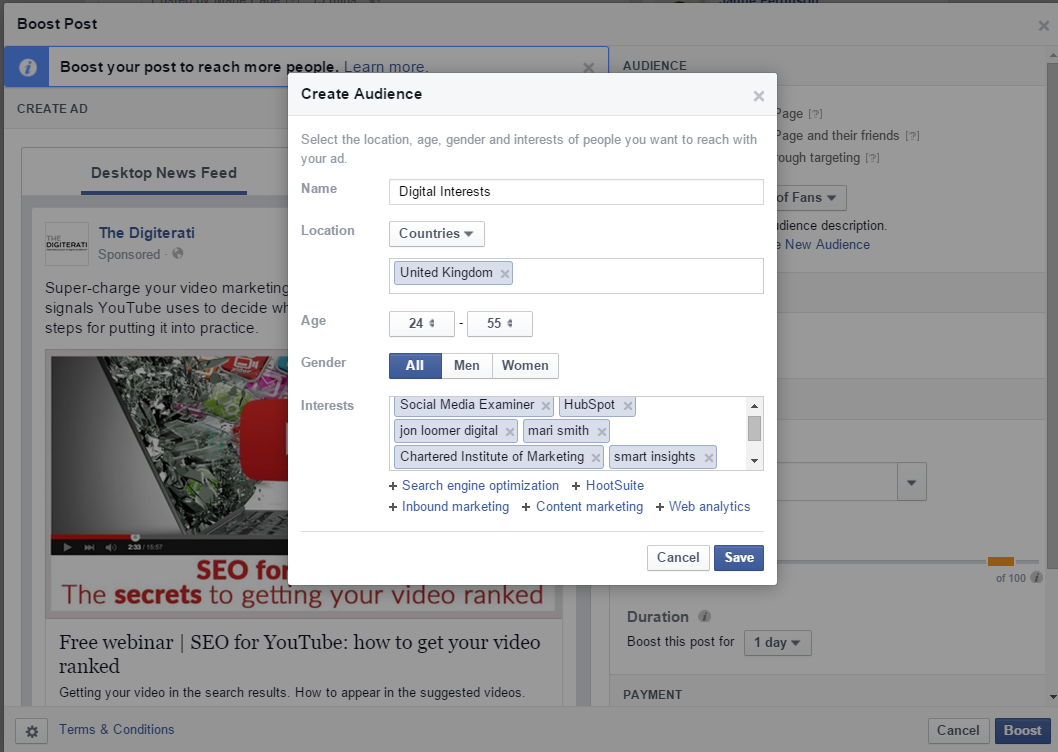Remove smart insights interest tag
The width and height of the screenshot is (1058, 752).
[708, 458]
